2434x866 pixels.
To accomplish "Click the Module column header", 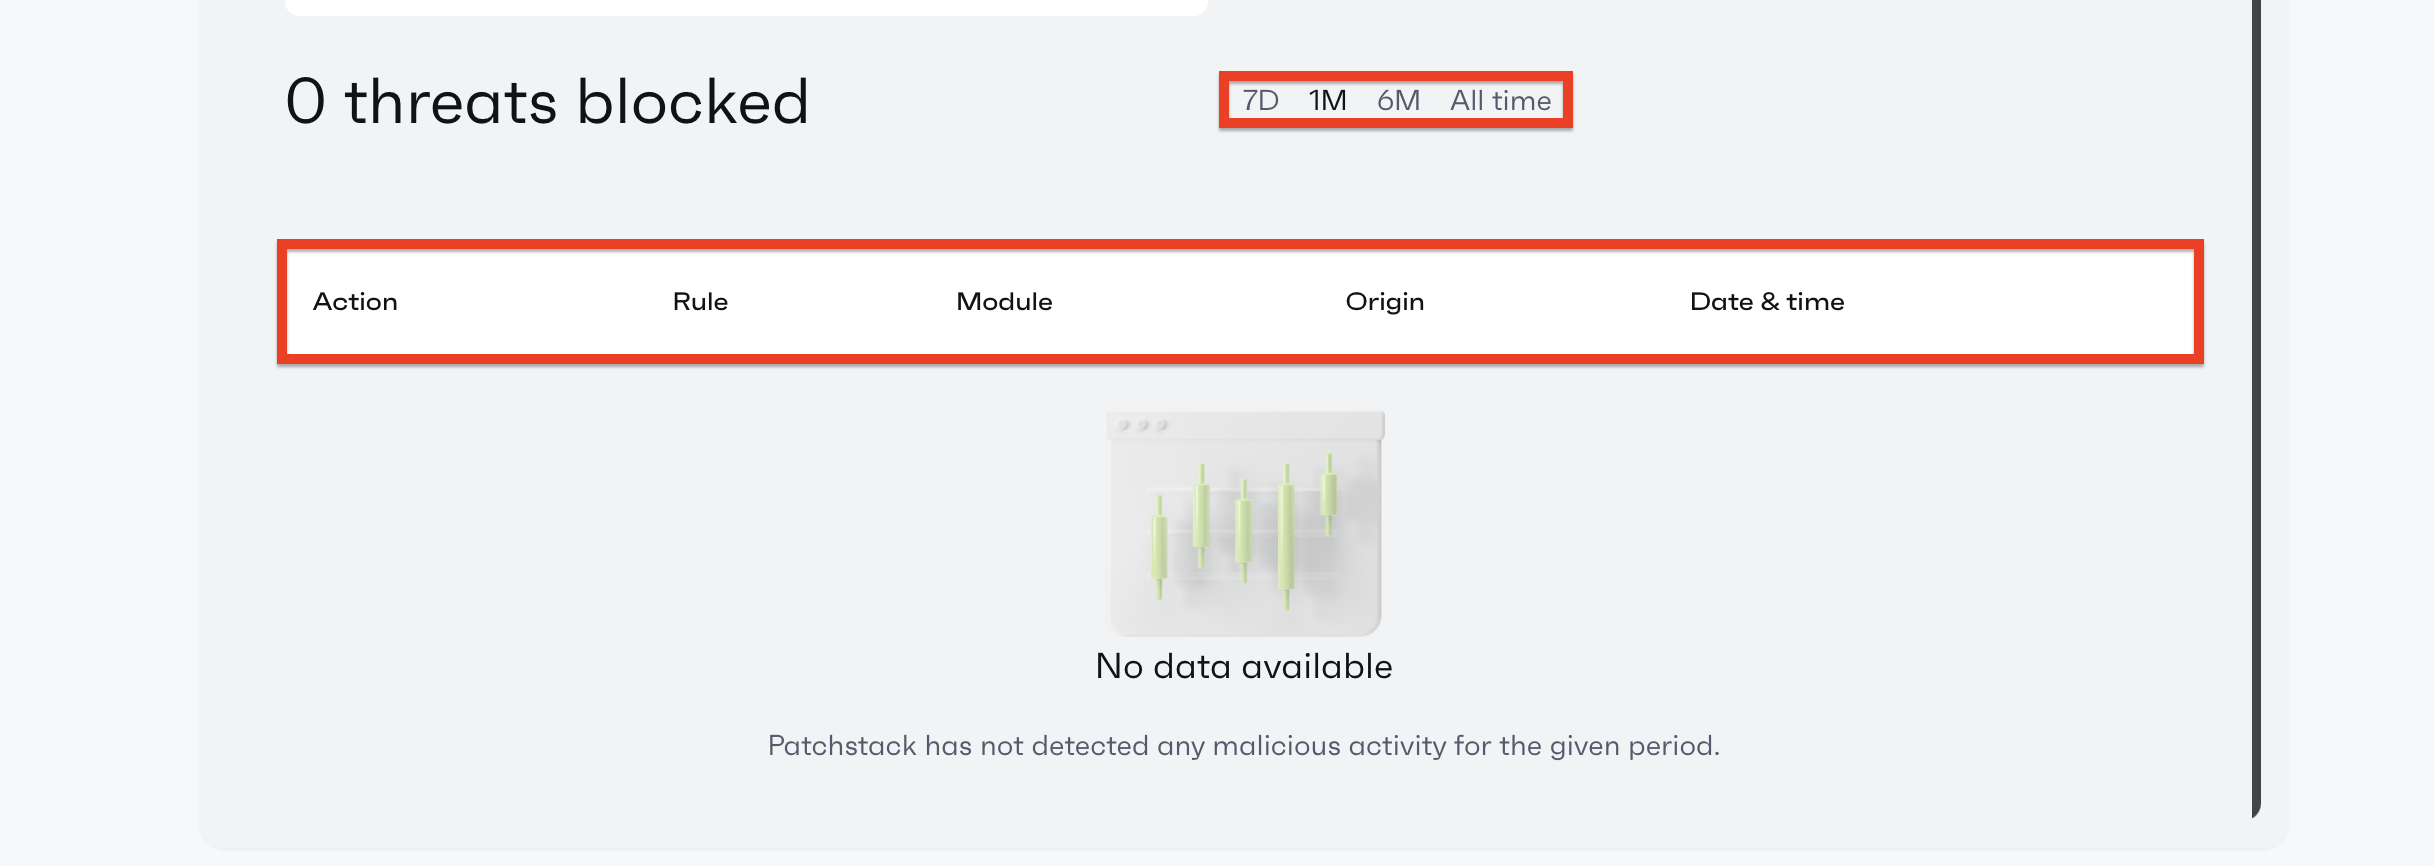I will click(x=1004, y=302).
